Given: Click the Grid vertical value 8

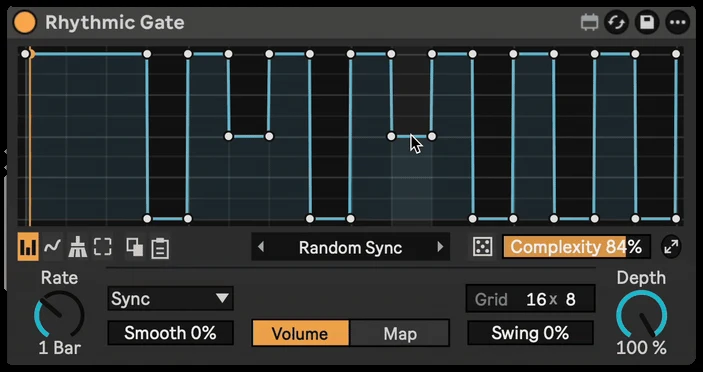Looking at the screenshot, I should click(570, 299).
